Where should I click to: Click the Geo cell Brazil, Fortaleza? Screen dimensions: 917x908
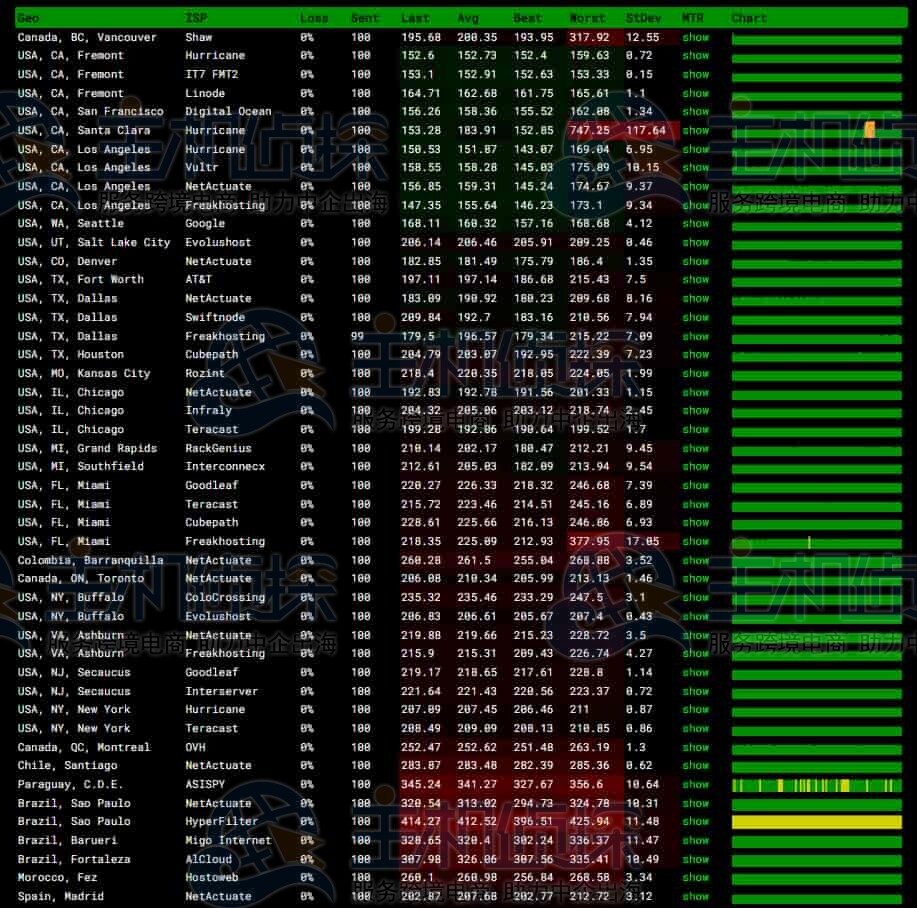click(x=74, y=859)
